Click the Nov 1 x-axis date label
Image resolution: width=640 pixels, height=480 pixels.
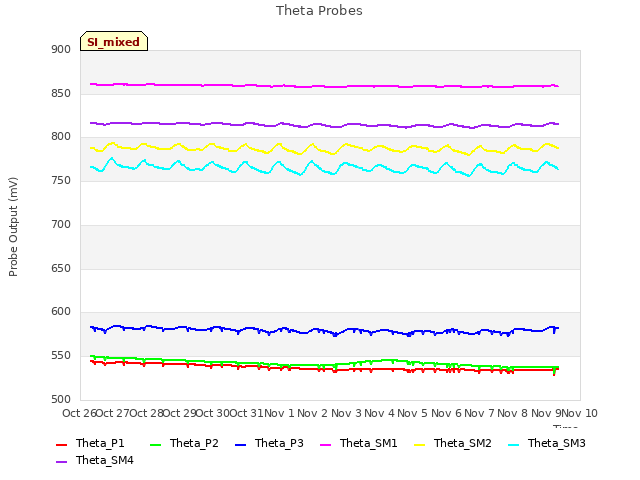click(279, 413)
